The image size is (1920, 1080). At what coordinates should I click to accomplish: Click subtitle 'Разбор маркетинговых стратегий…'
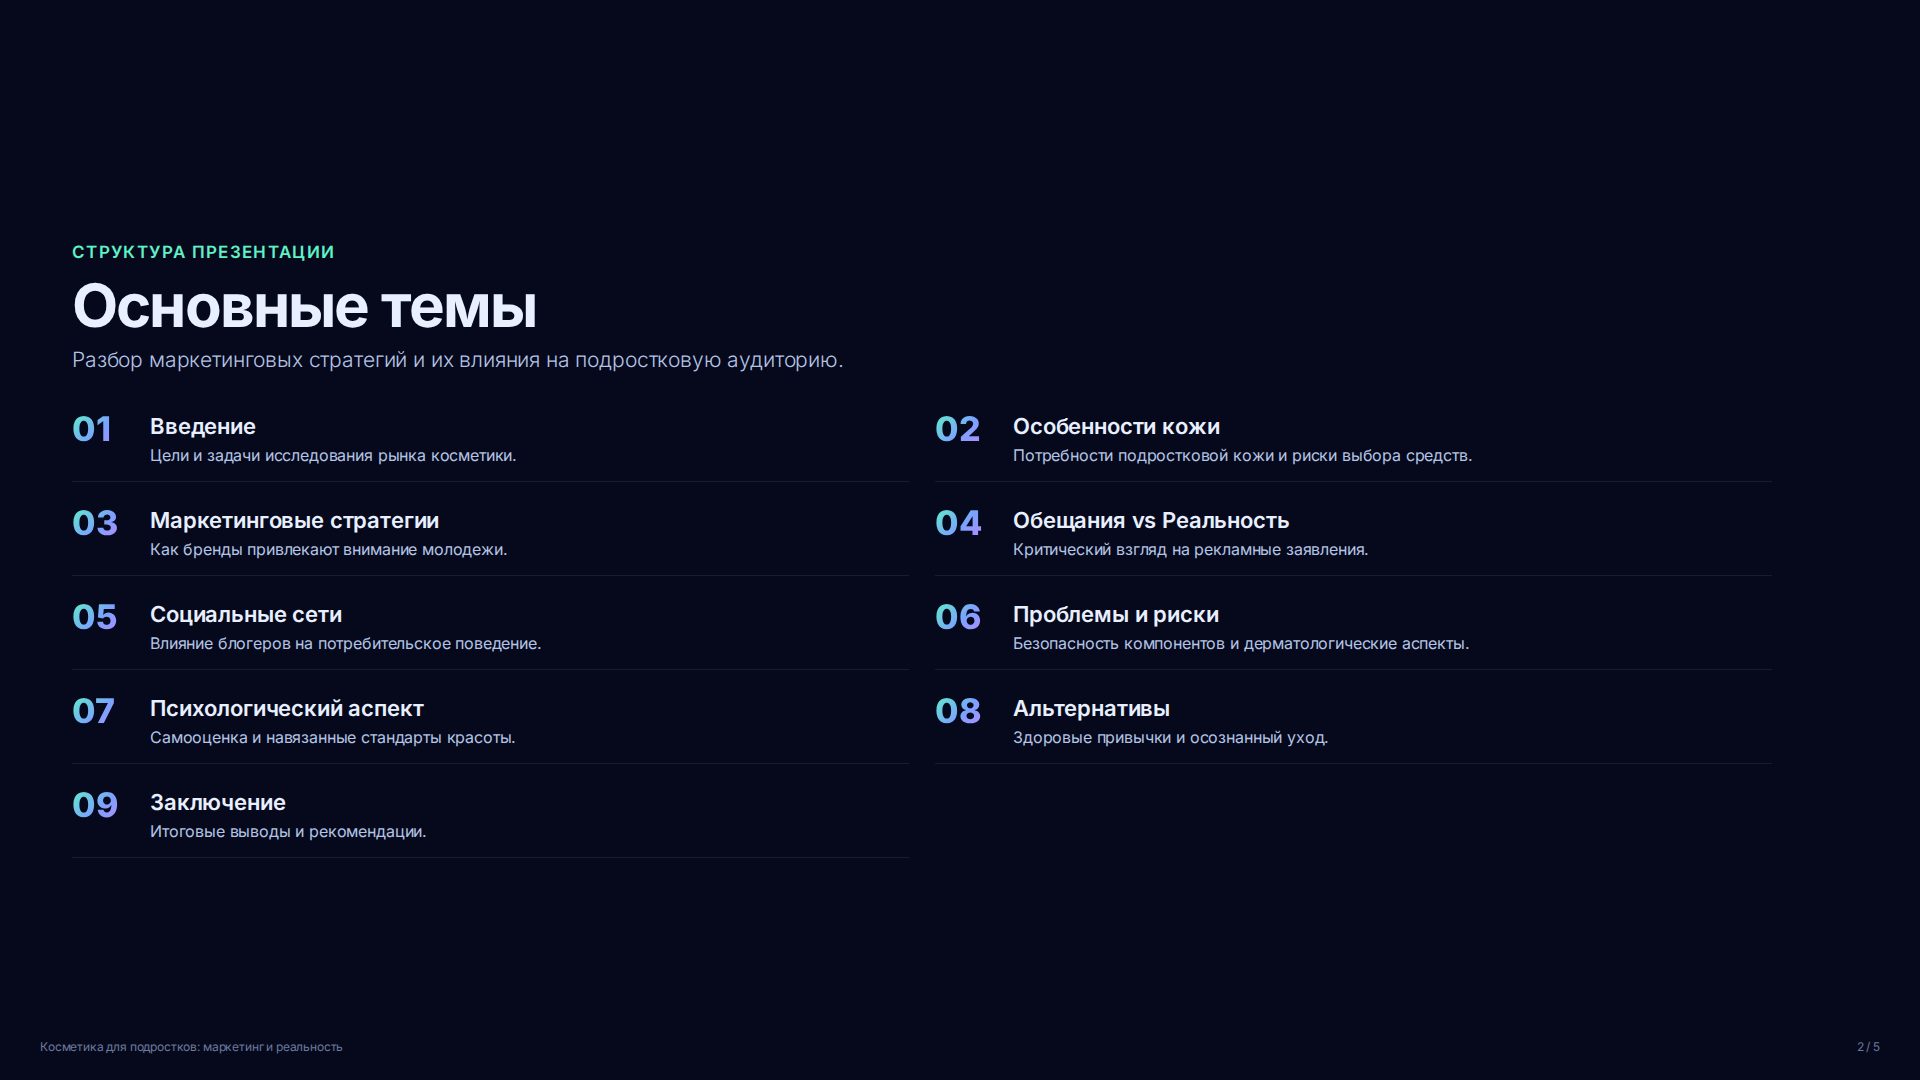457,360
